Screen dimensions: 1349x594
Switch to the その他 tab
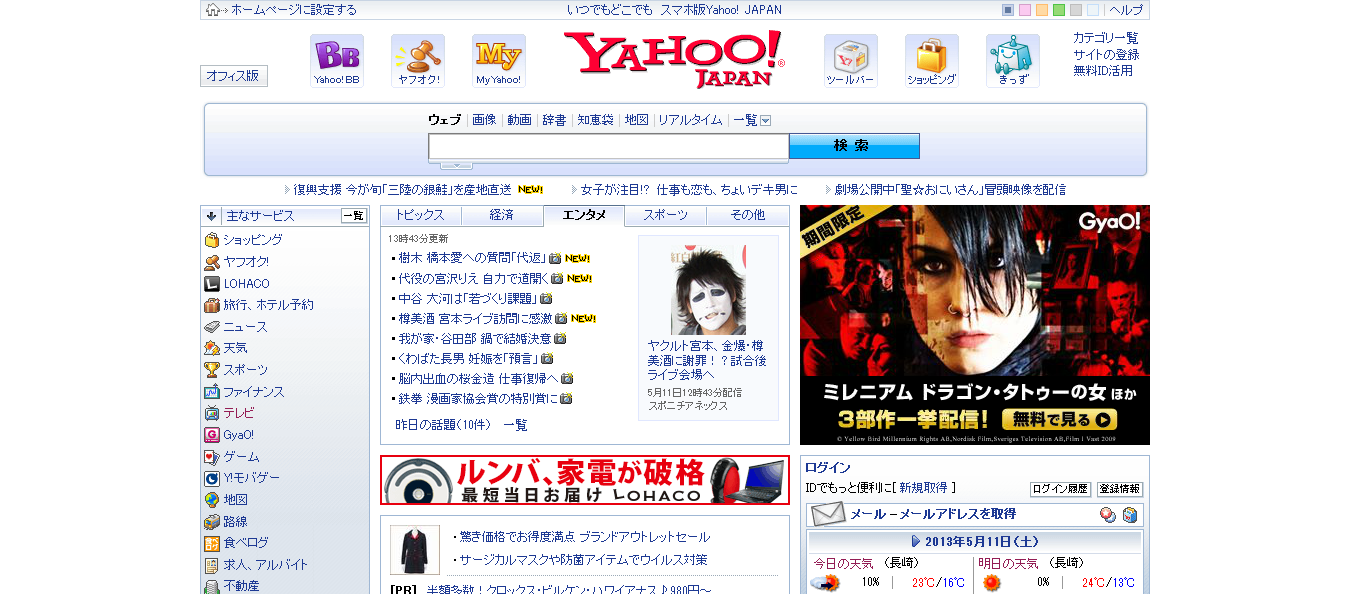click(x=747, y=215)
